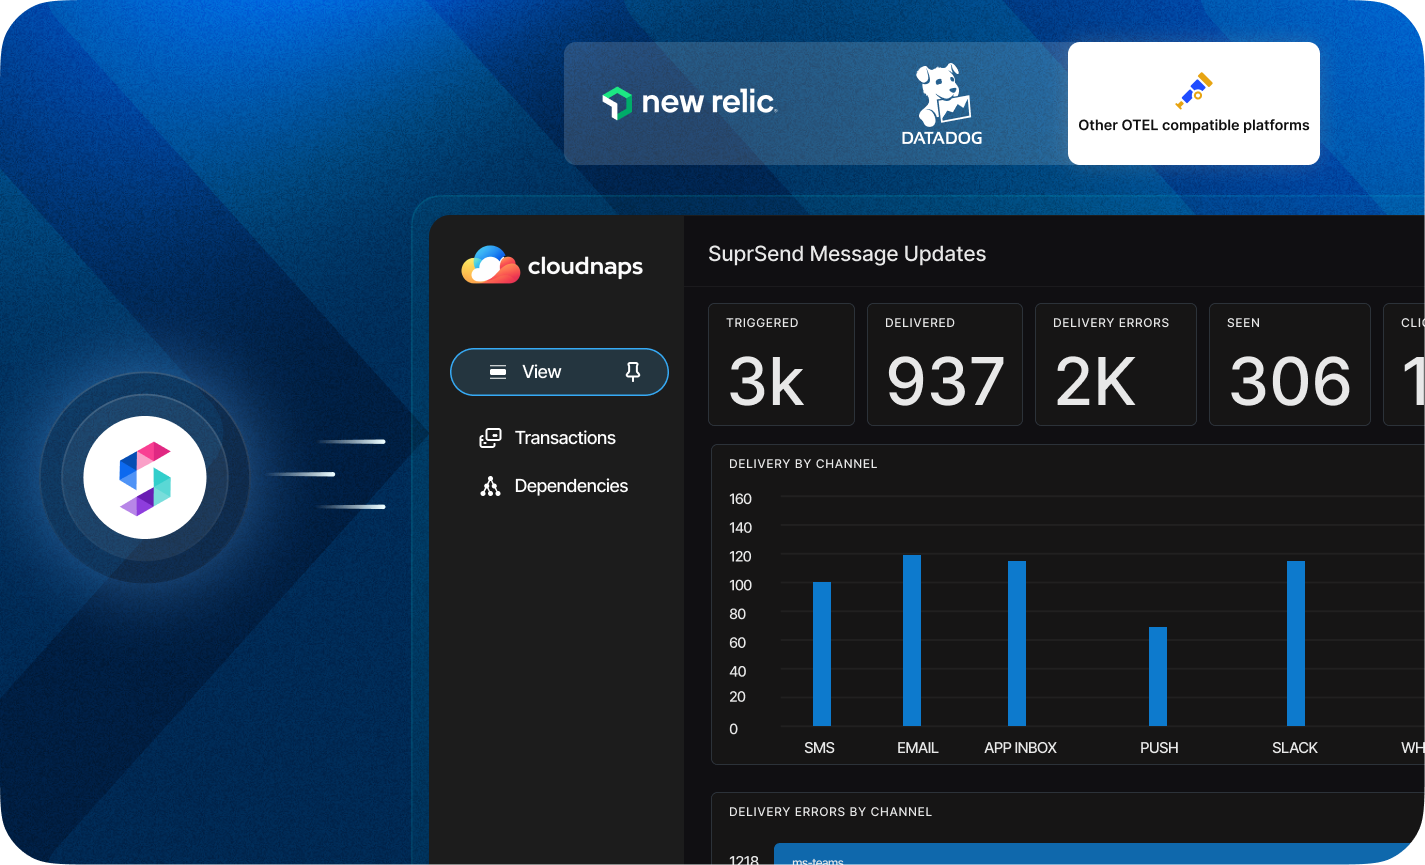The image size is (1425, 865).
Task: Click the Delivery By Channel heading
Action: click(x=803, y=464)
